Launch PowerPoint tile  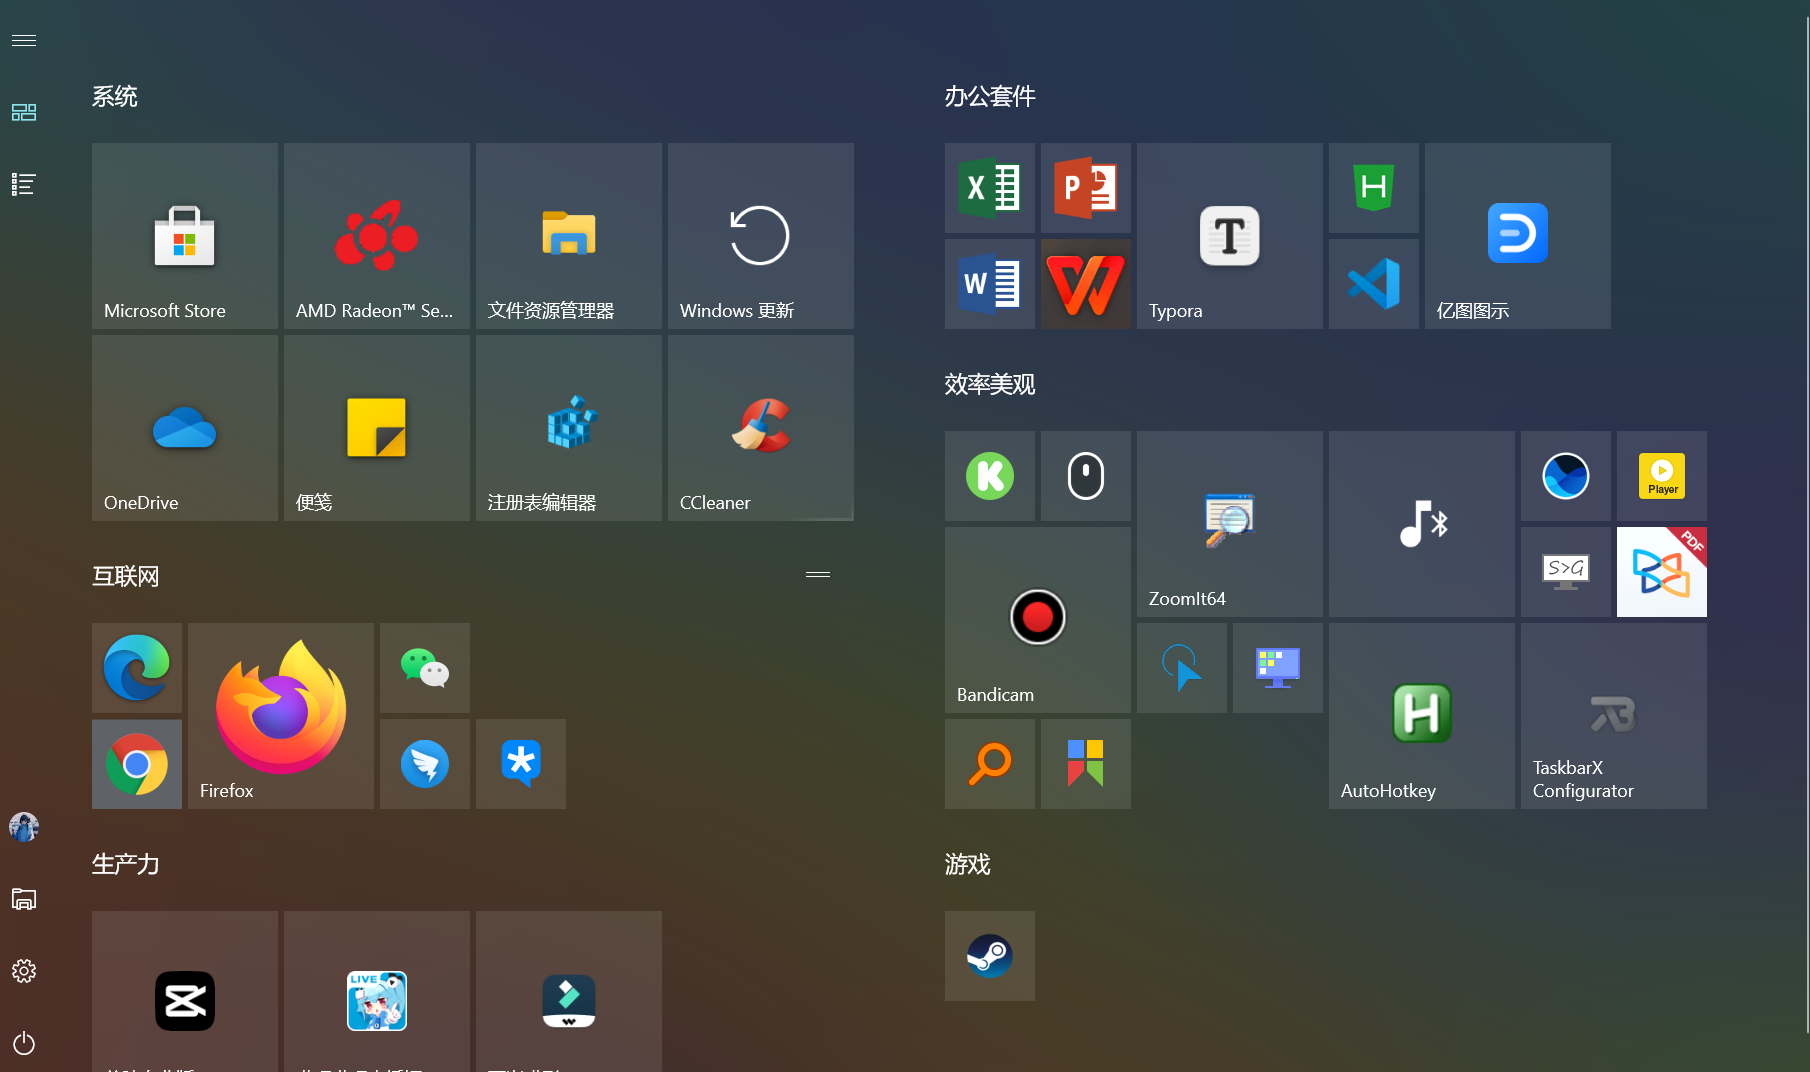click(1086, 188)
